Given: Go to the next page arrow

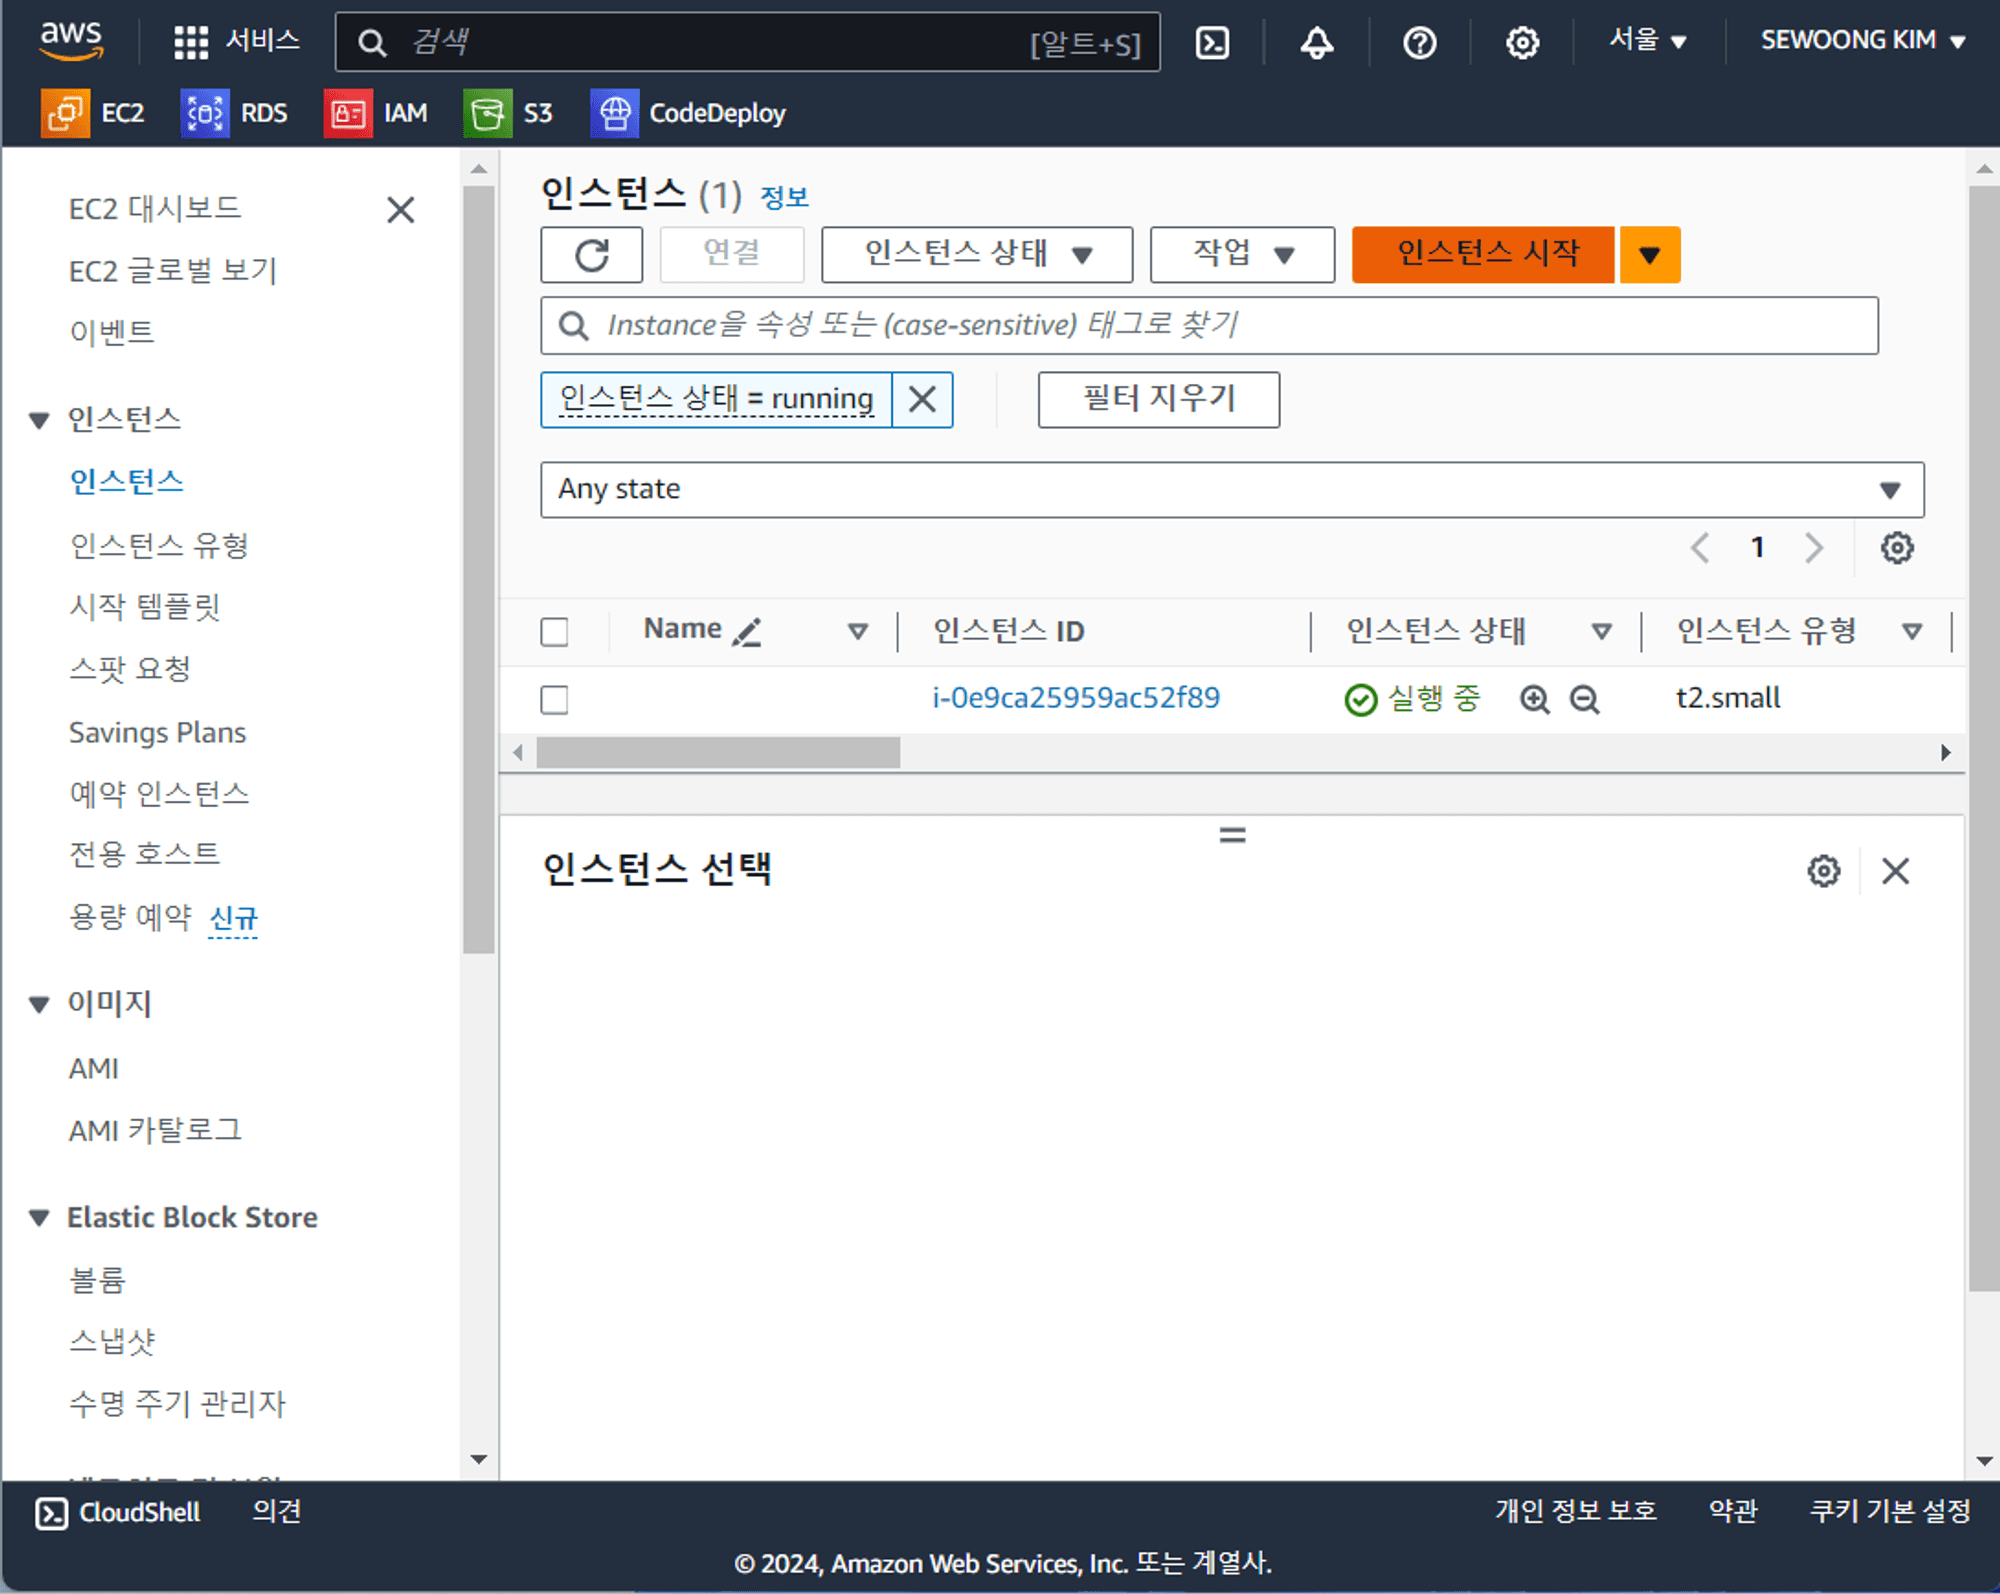Looking at the screenshot, I should pyautogui.click(x=1814, y=547).
